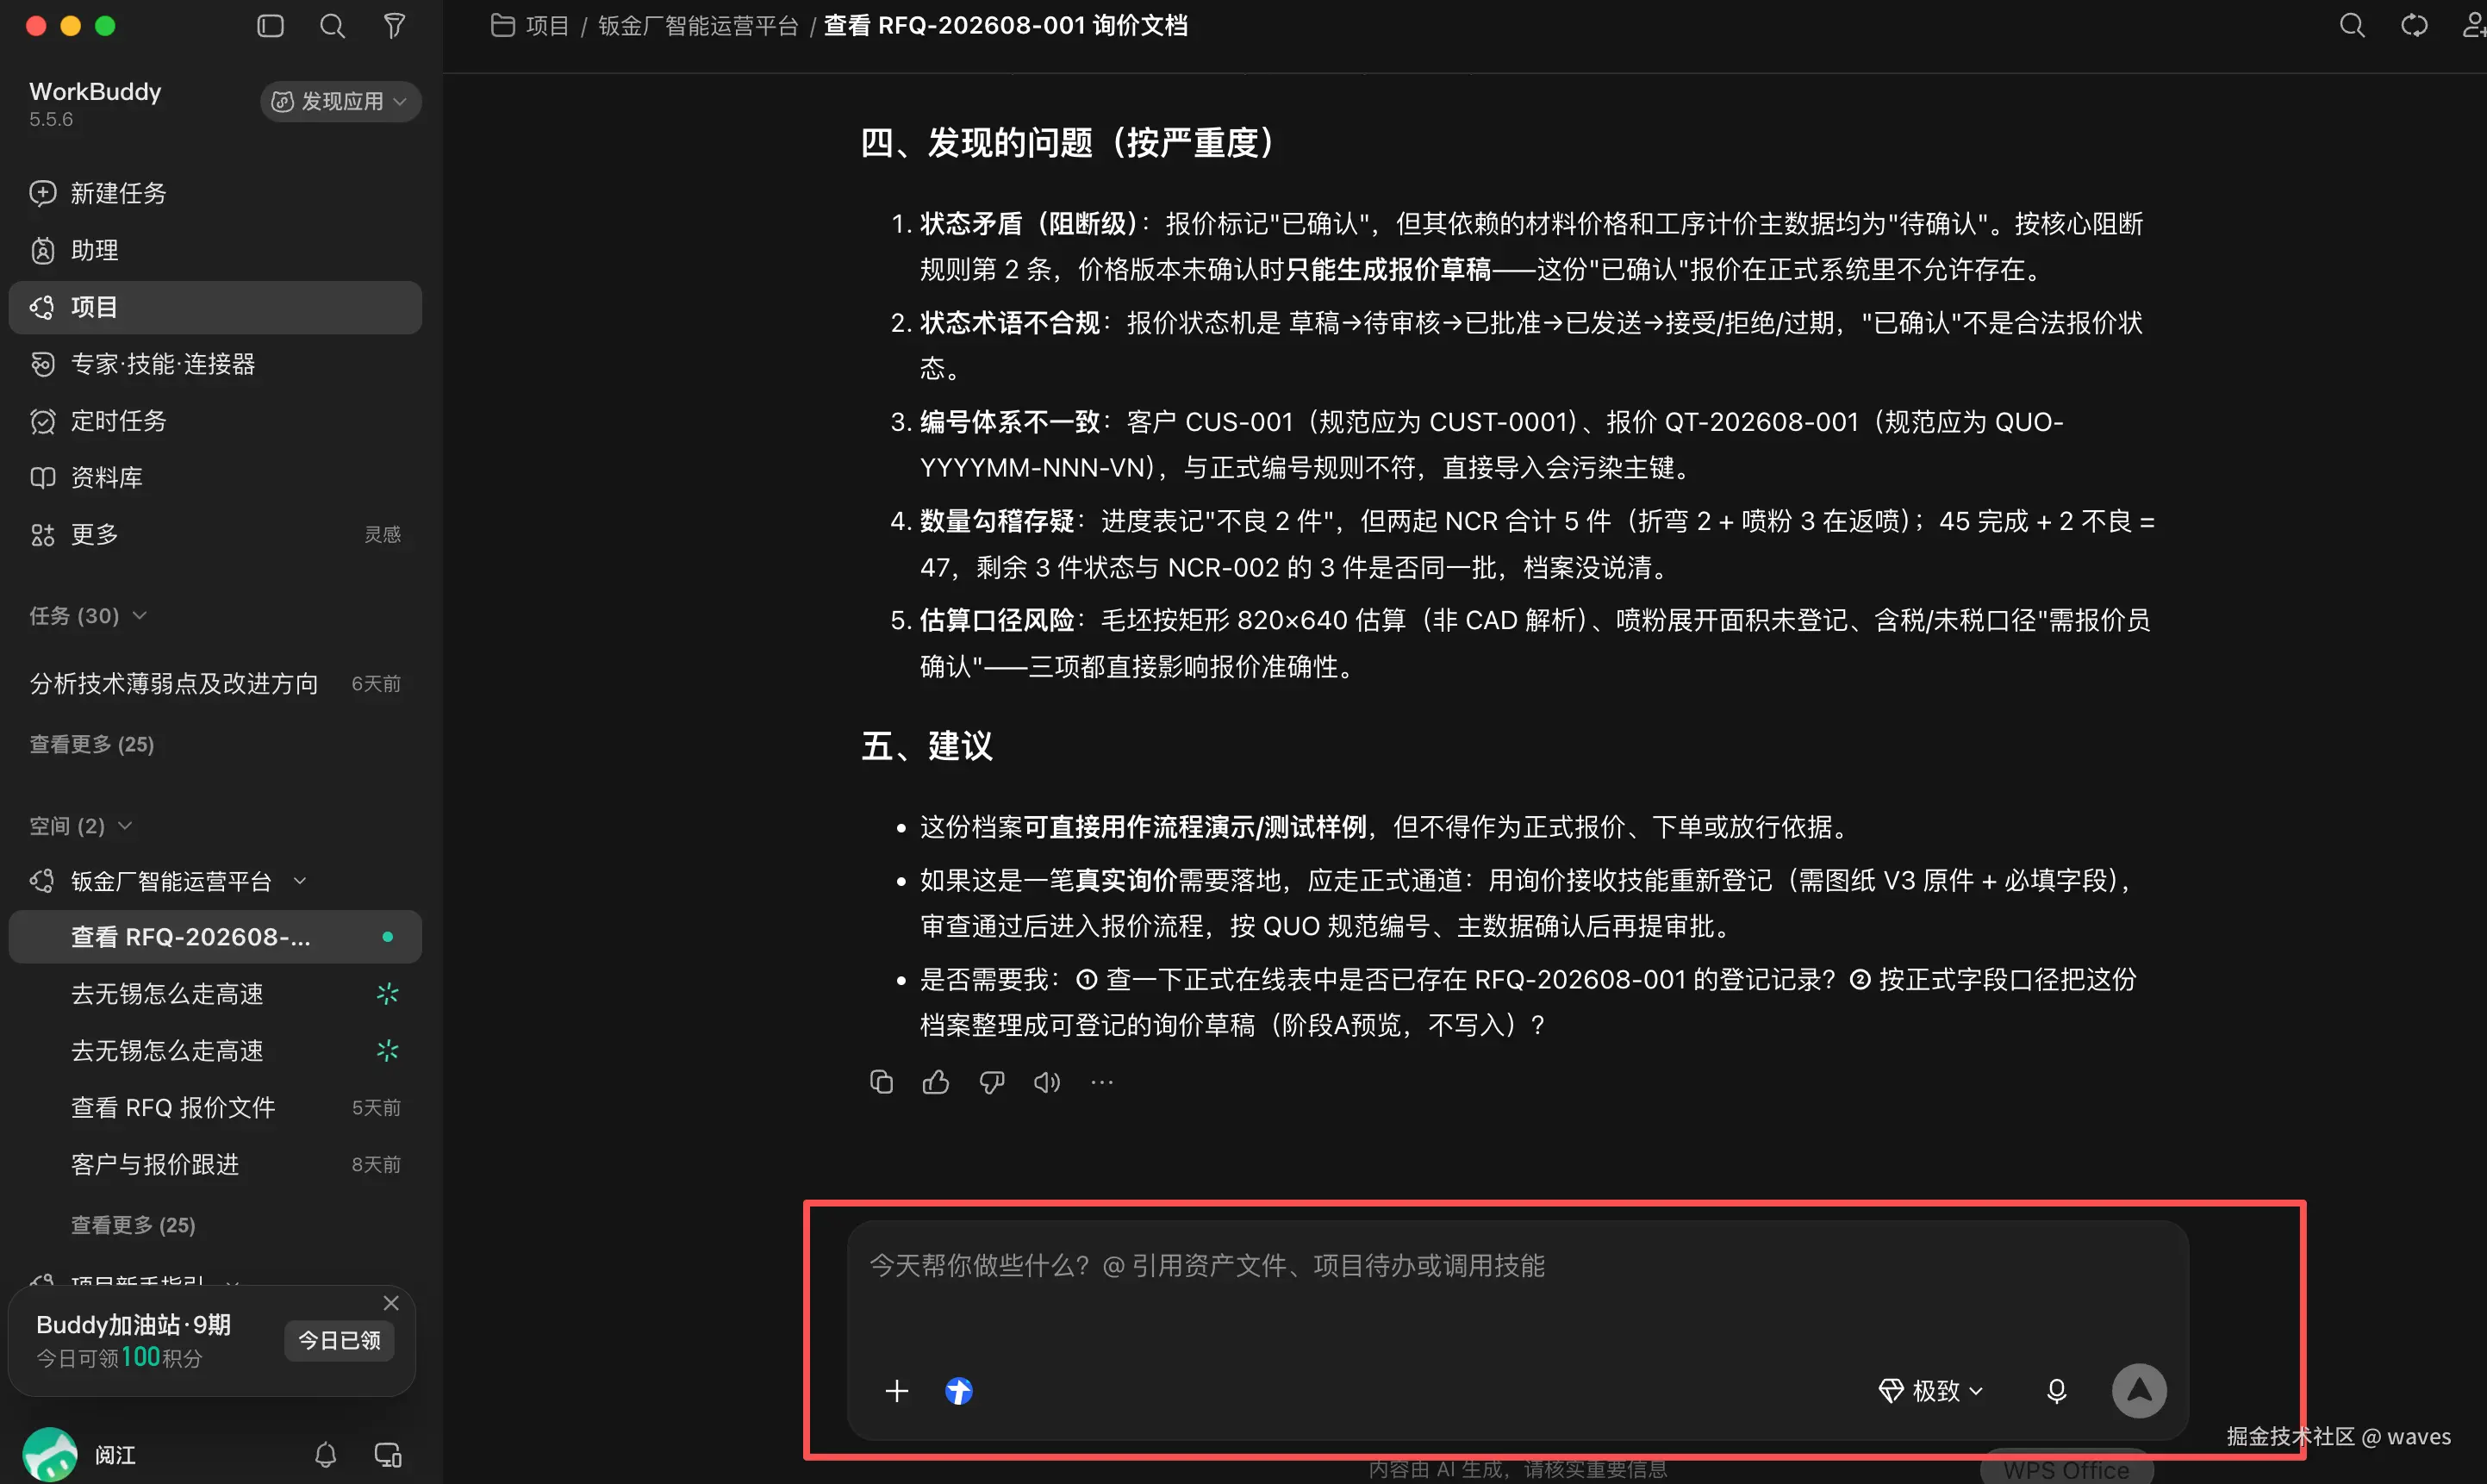Click 查看更多 (25) under project list
Image resolution: width=2487 pixels, height=1484 pixels.
133,1225
